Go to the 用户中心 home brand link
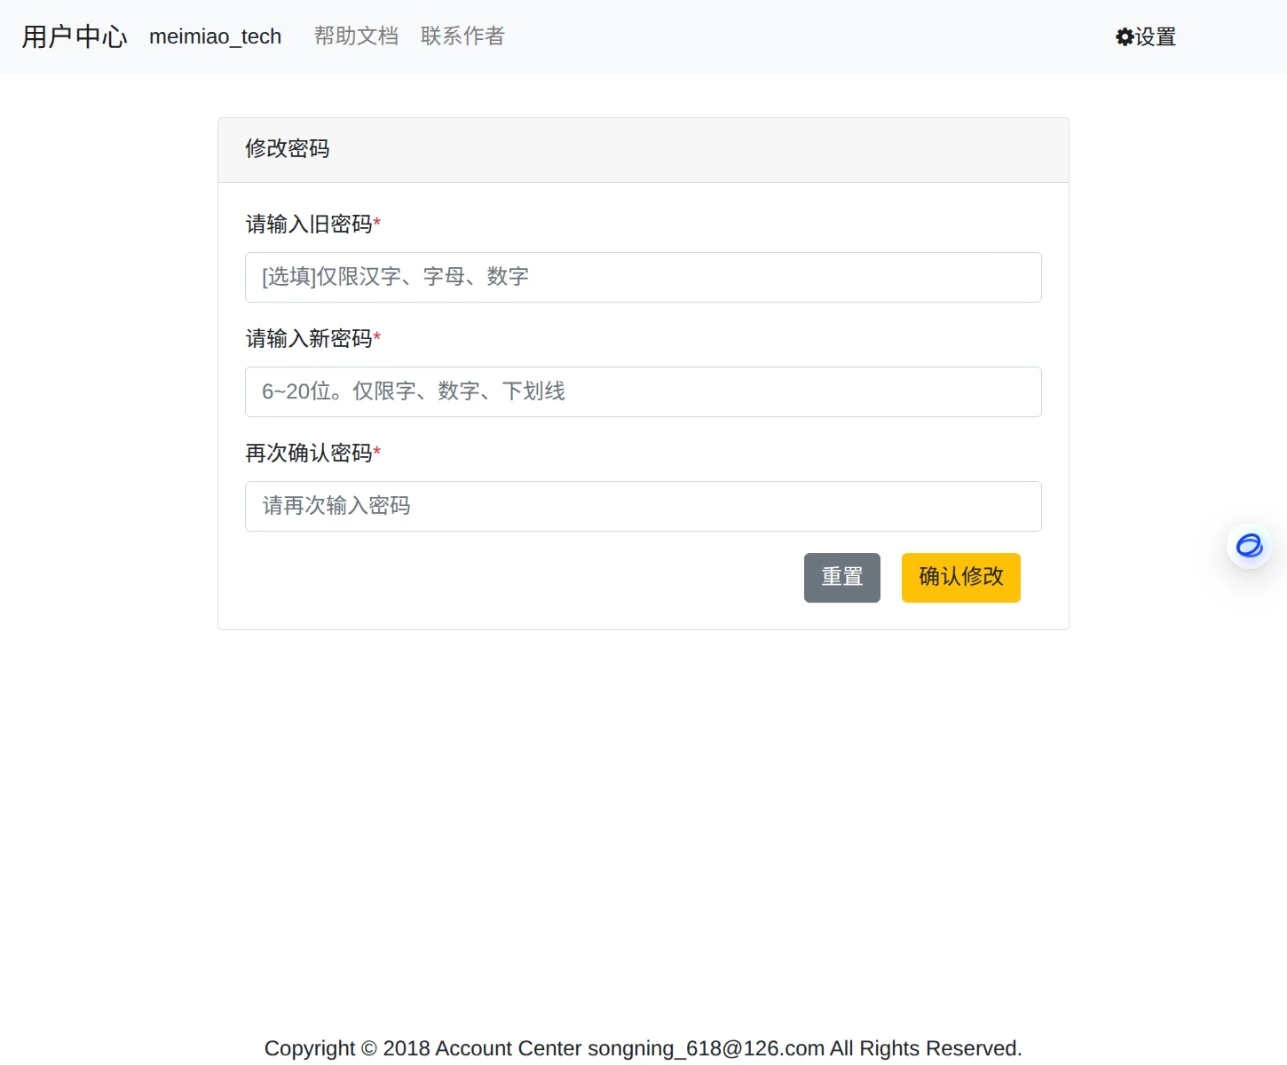This screenshot has width=1287, height=1065. 74,37
